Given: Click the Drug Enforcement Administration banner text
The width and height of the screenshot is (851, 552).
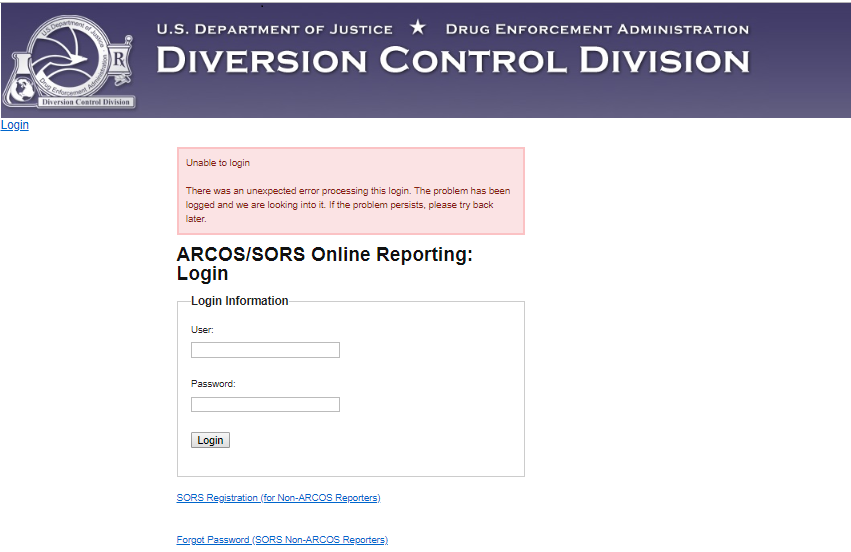Looking at the screenshot, I should point(597,29).
